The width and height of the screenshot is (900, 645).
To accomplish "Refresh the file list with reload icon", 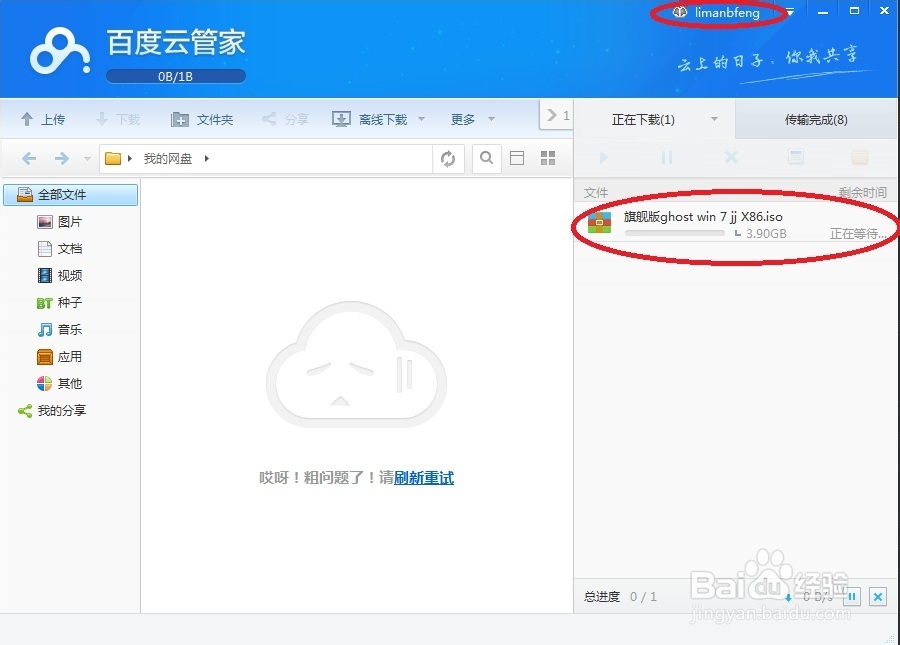I will coord(448,157).
